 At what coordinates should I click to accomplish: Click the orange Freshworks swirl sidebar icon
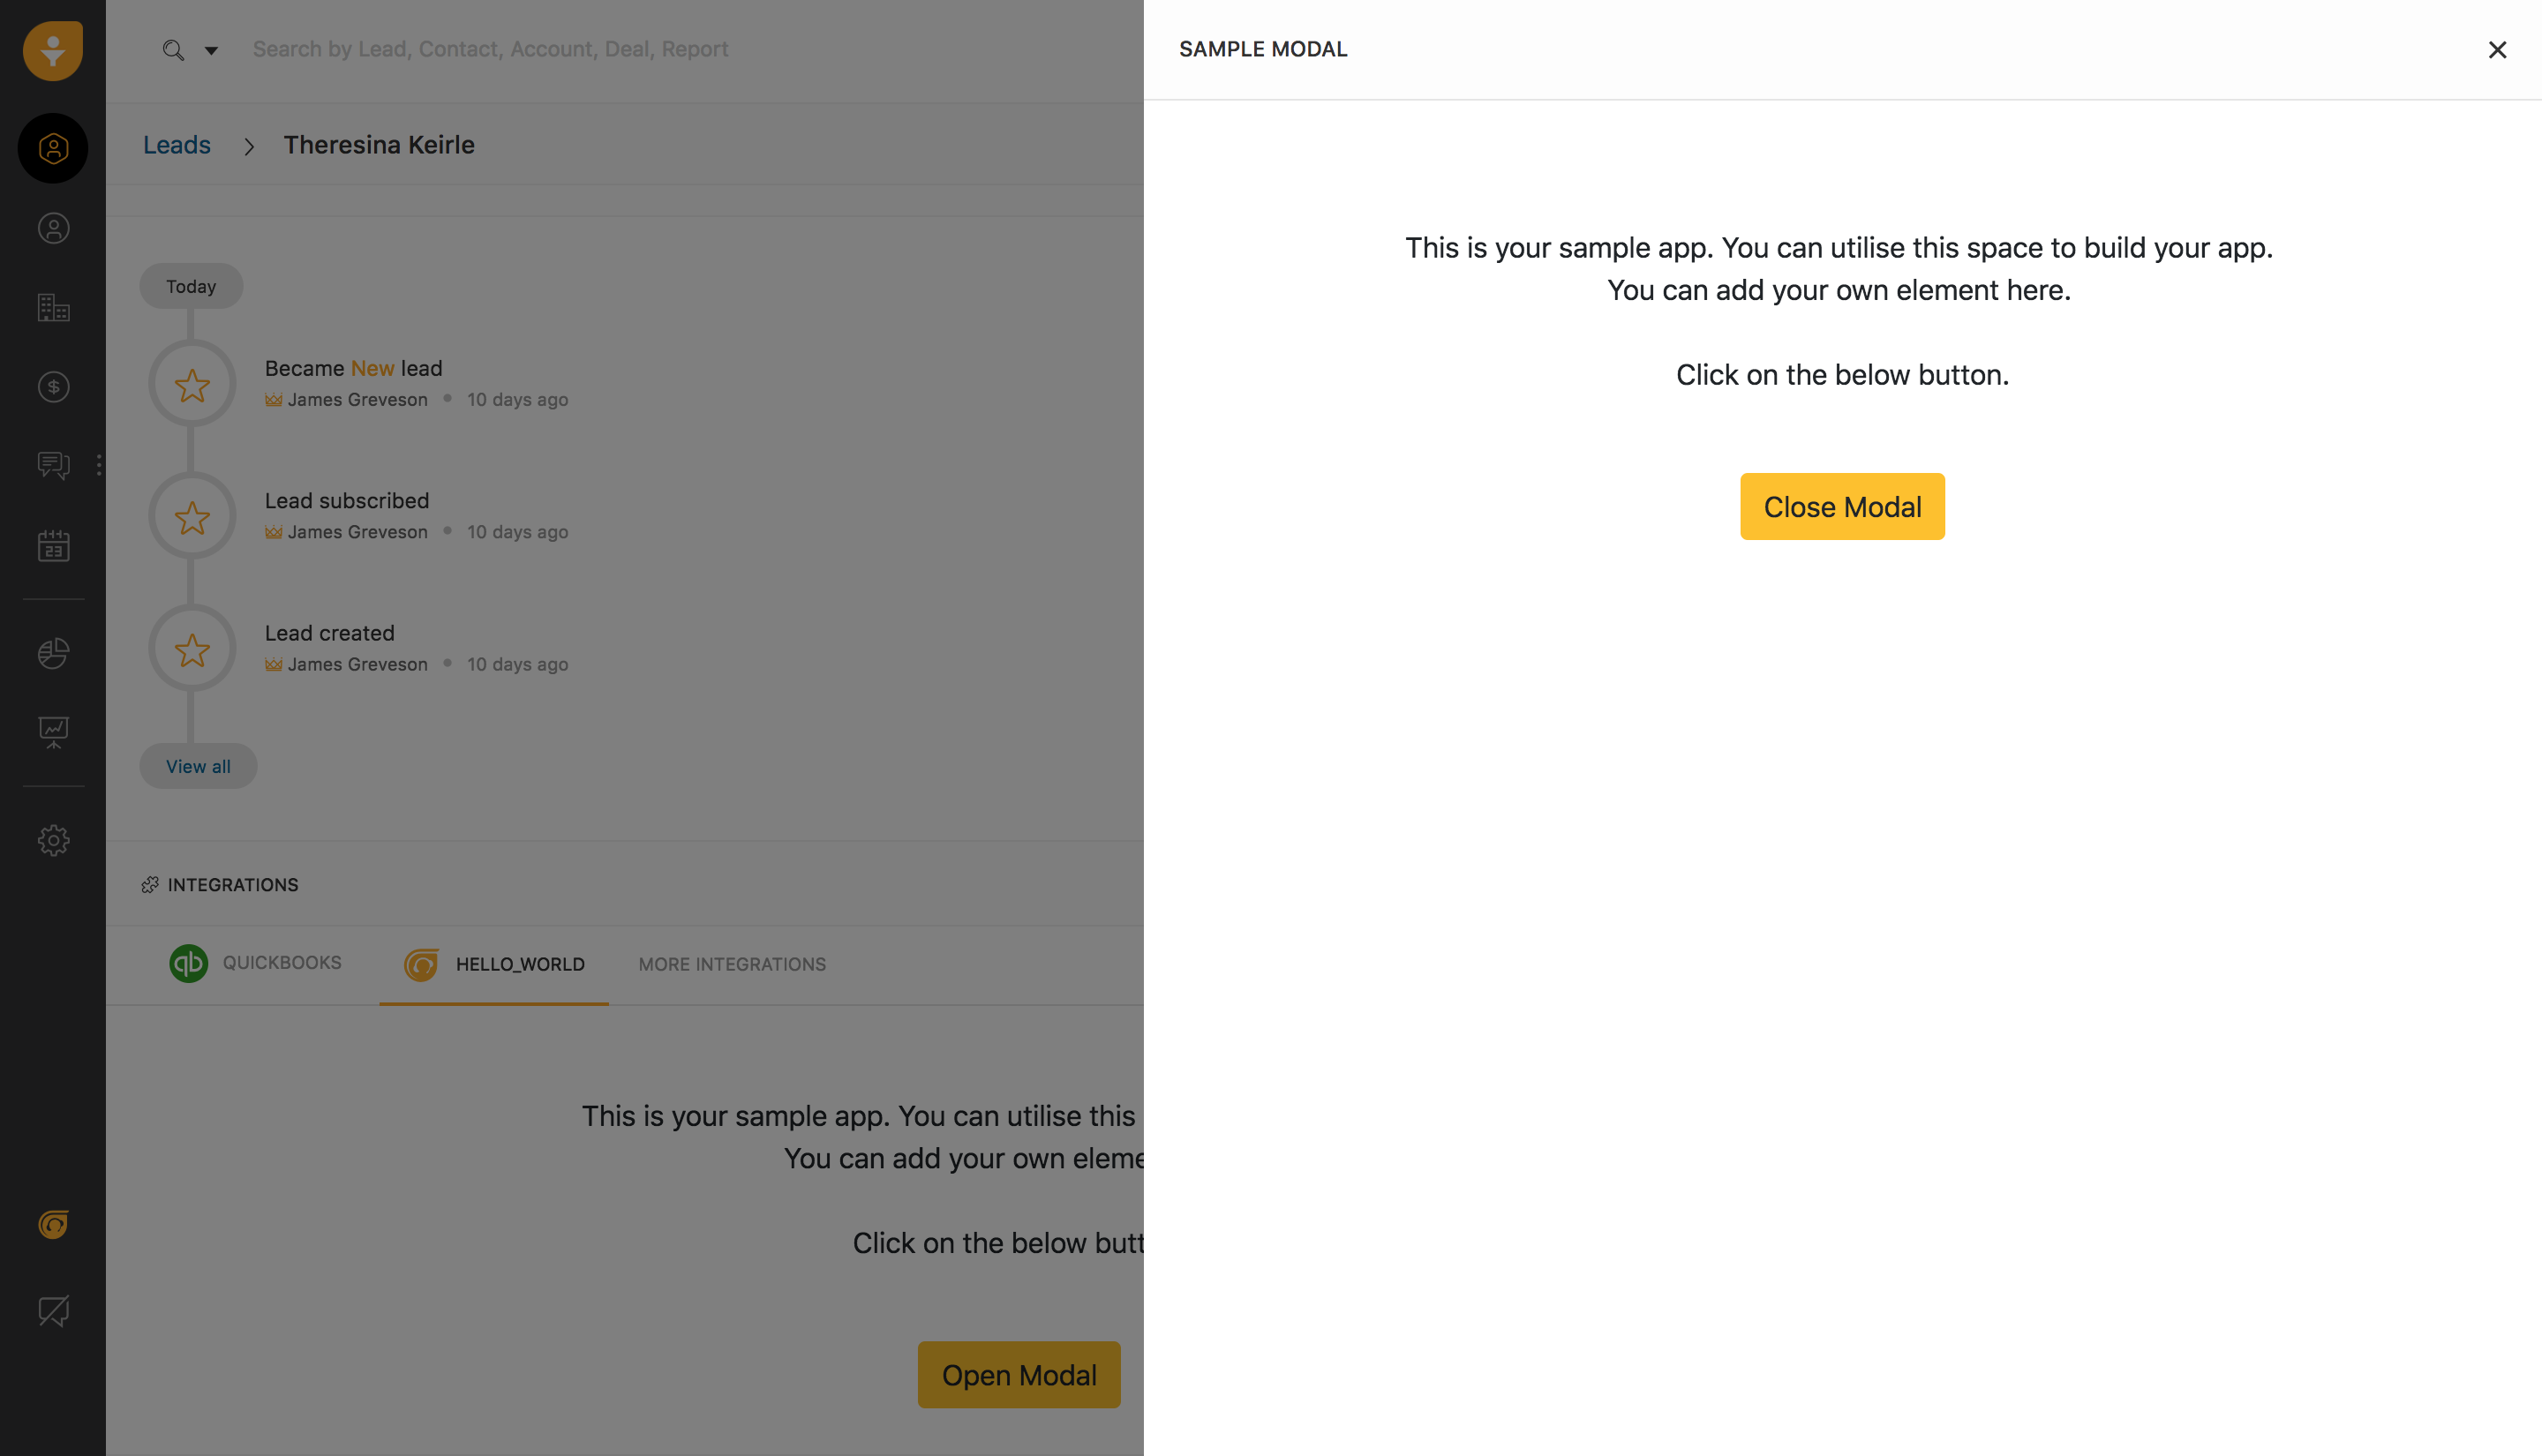(53, 1224)
